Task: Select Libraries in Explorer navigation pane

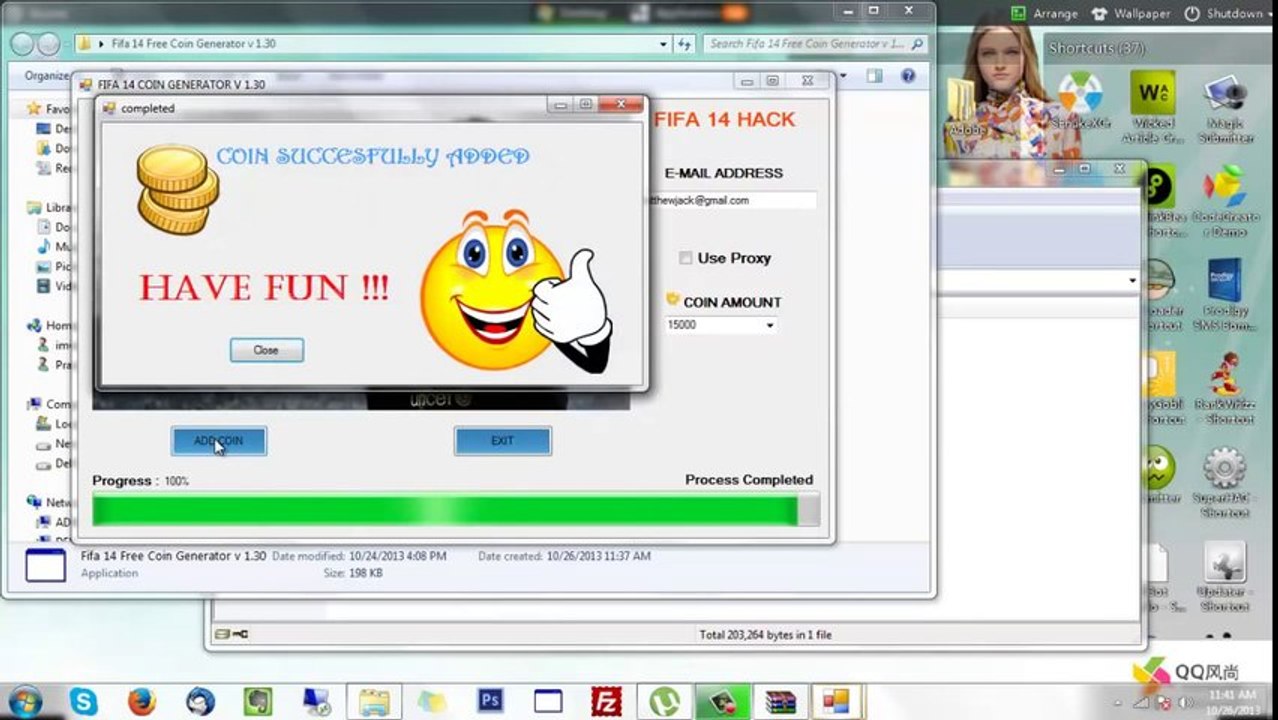Action: coord(50,207)
